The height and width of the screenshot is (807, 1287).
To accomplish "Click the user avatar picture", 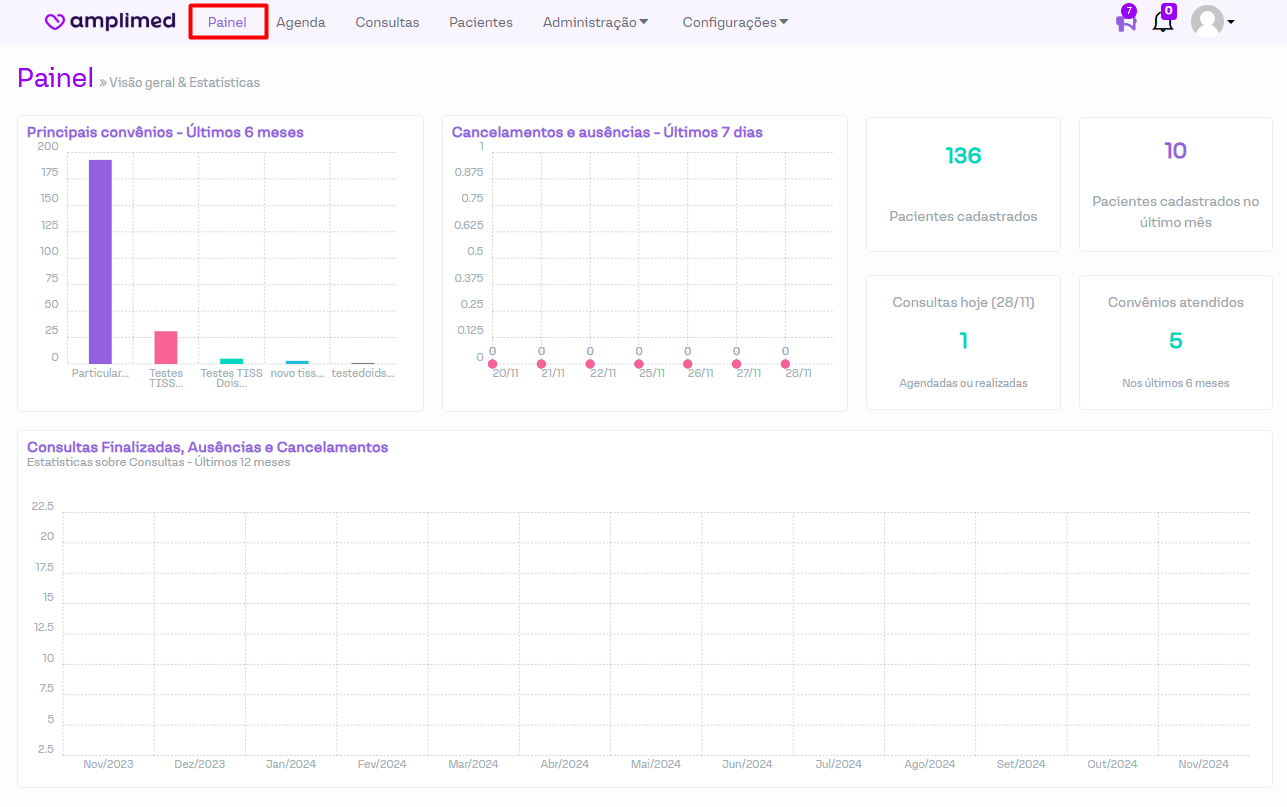I will [x=1207, y=22].
